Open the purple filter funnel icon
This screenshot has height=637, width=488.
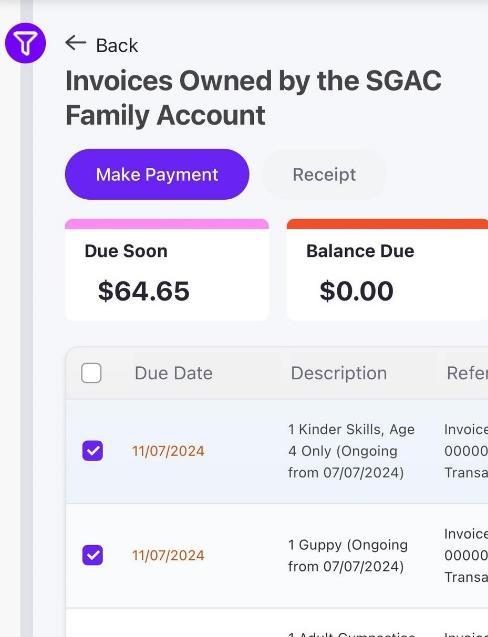tap(25, 43)
